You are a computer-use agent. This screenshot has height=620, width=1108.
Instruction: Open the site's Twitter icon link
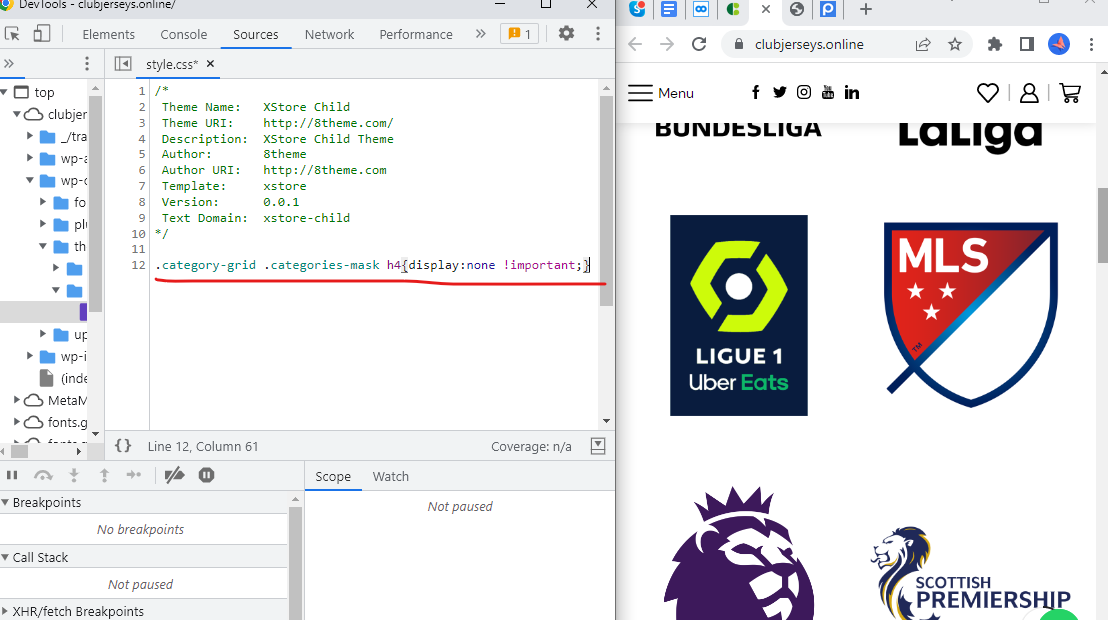tap(779, 93)
